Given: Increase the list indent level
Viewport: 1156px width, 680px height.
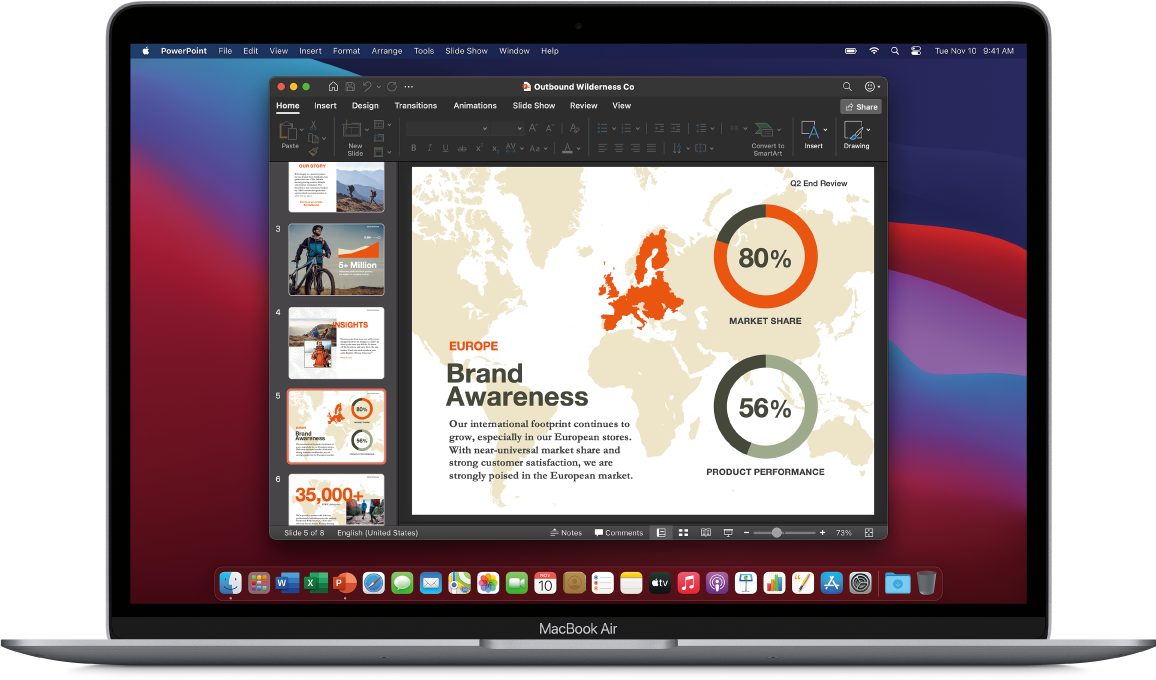Looking at the screenshot, I should [x=675, y=128].
